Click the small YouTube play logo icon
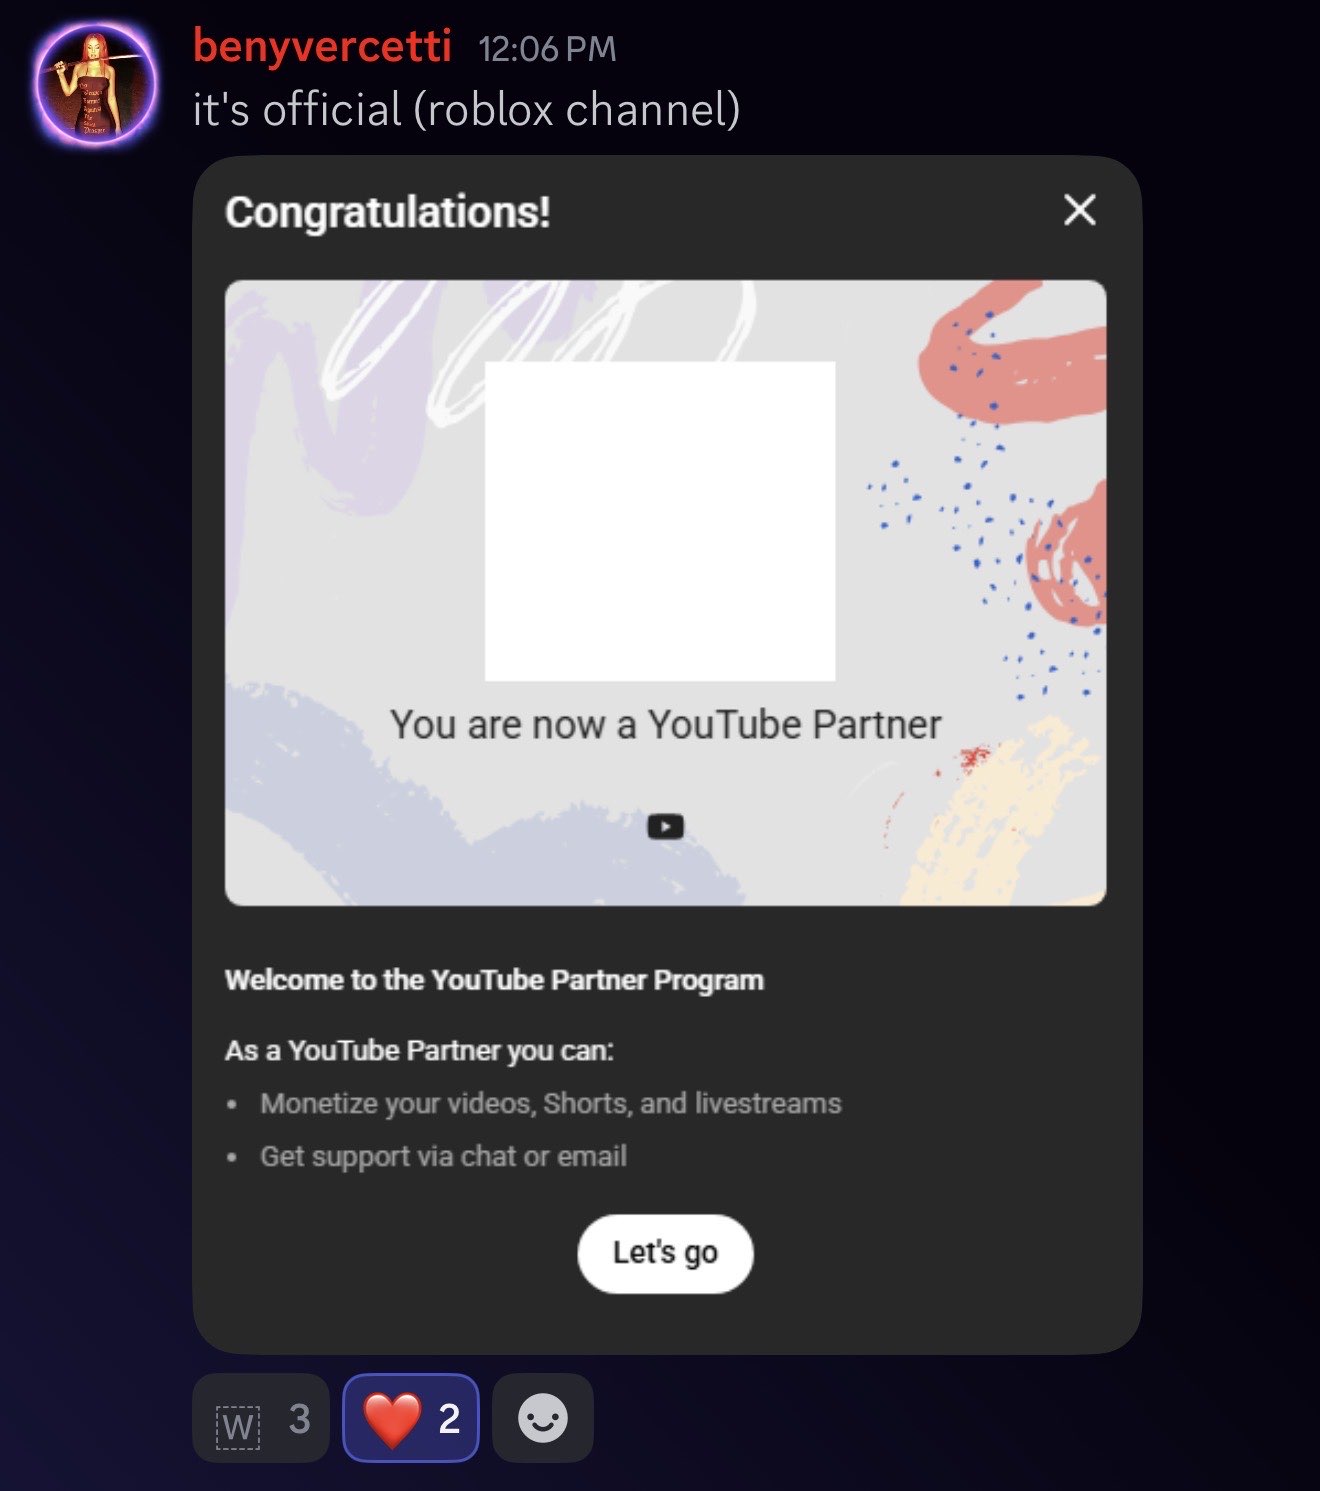Screen dimensions: 1320x1491 tap(665, 827)
